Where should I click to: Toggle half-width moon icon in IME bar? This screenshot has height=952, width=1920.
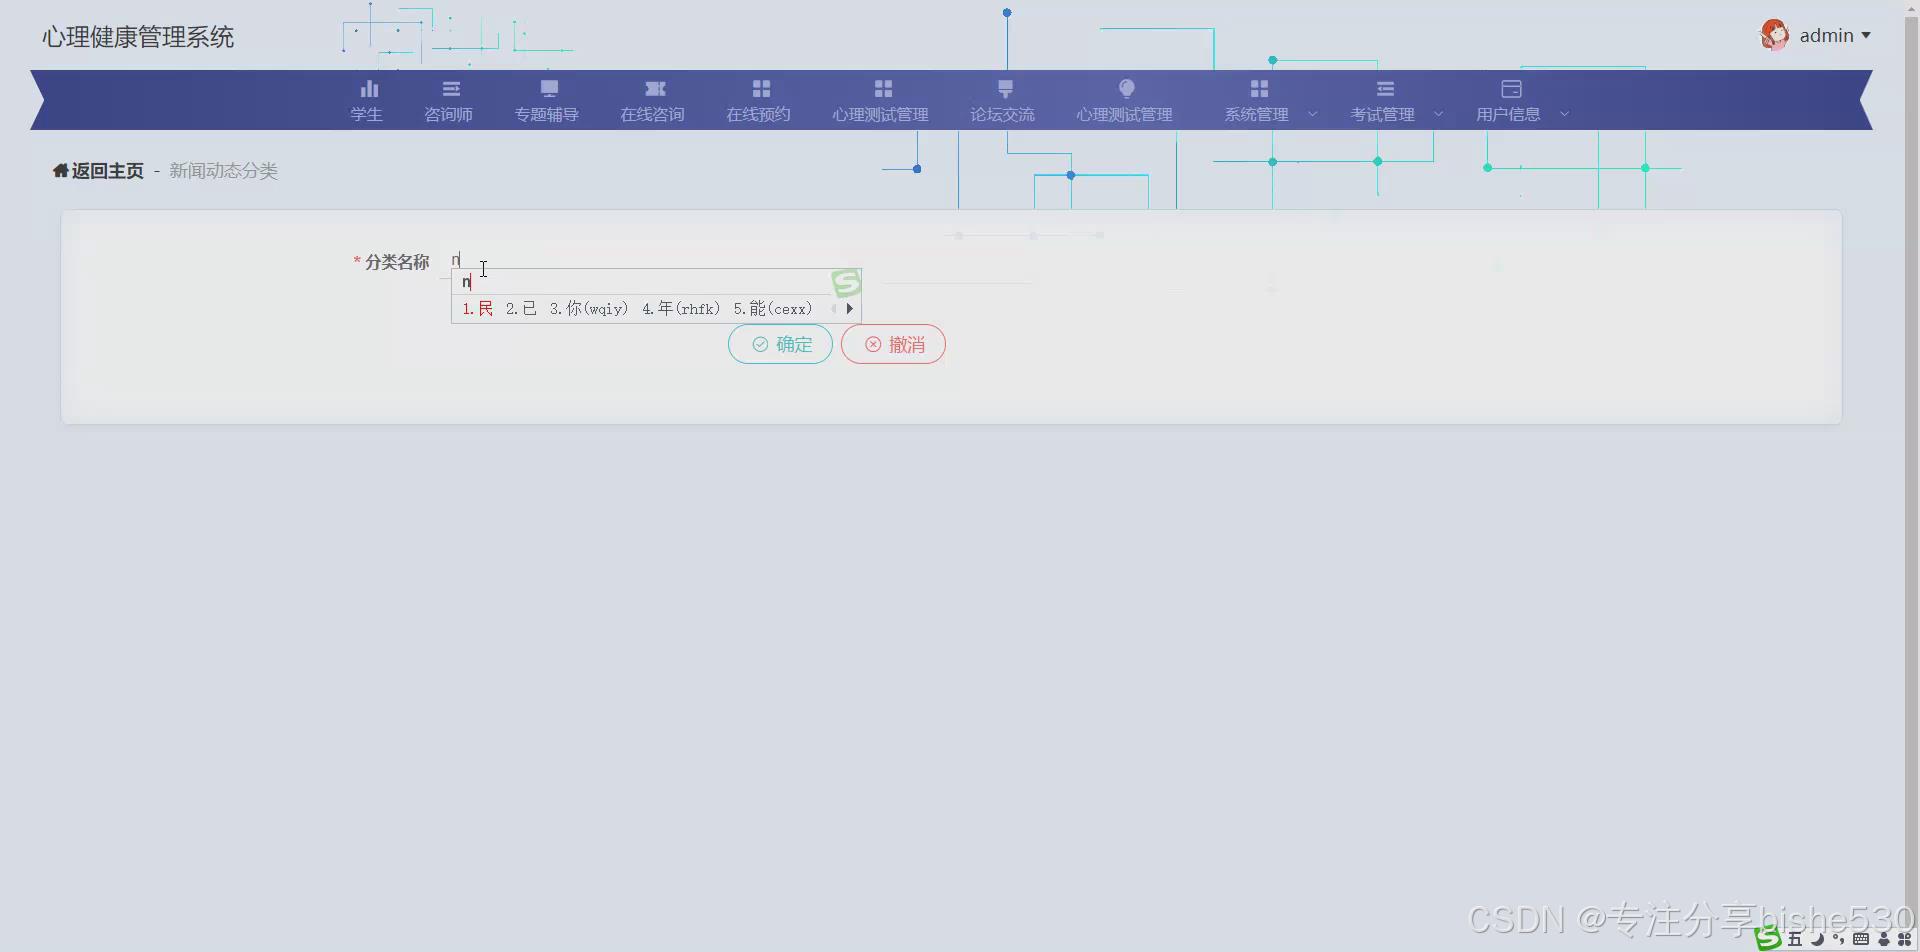pyautogui.click(x=1817, y=939)
